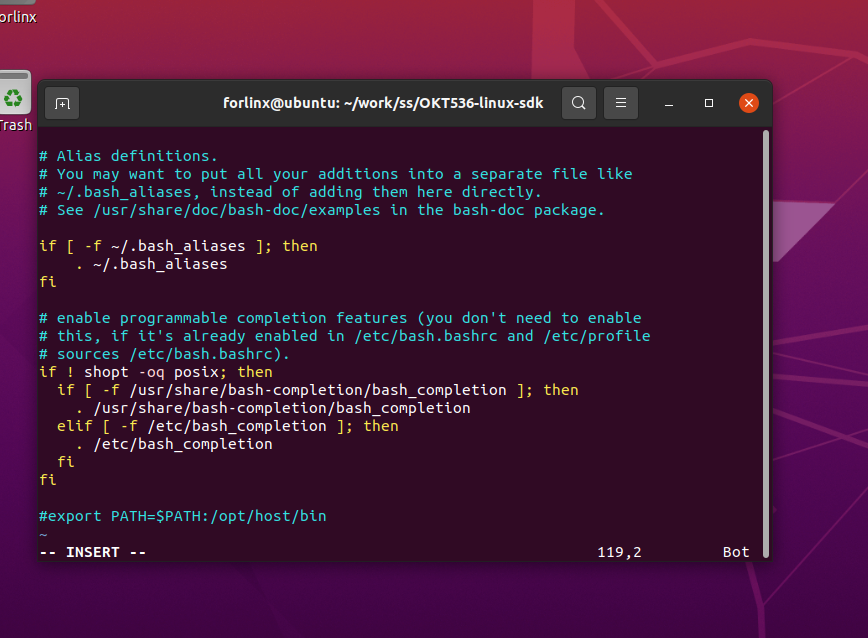This screenshot has height=638, width=868.
Task: Open the terminal hamburger menu
Action: tap(621, 103)
